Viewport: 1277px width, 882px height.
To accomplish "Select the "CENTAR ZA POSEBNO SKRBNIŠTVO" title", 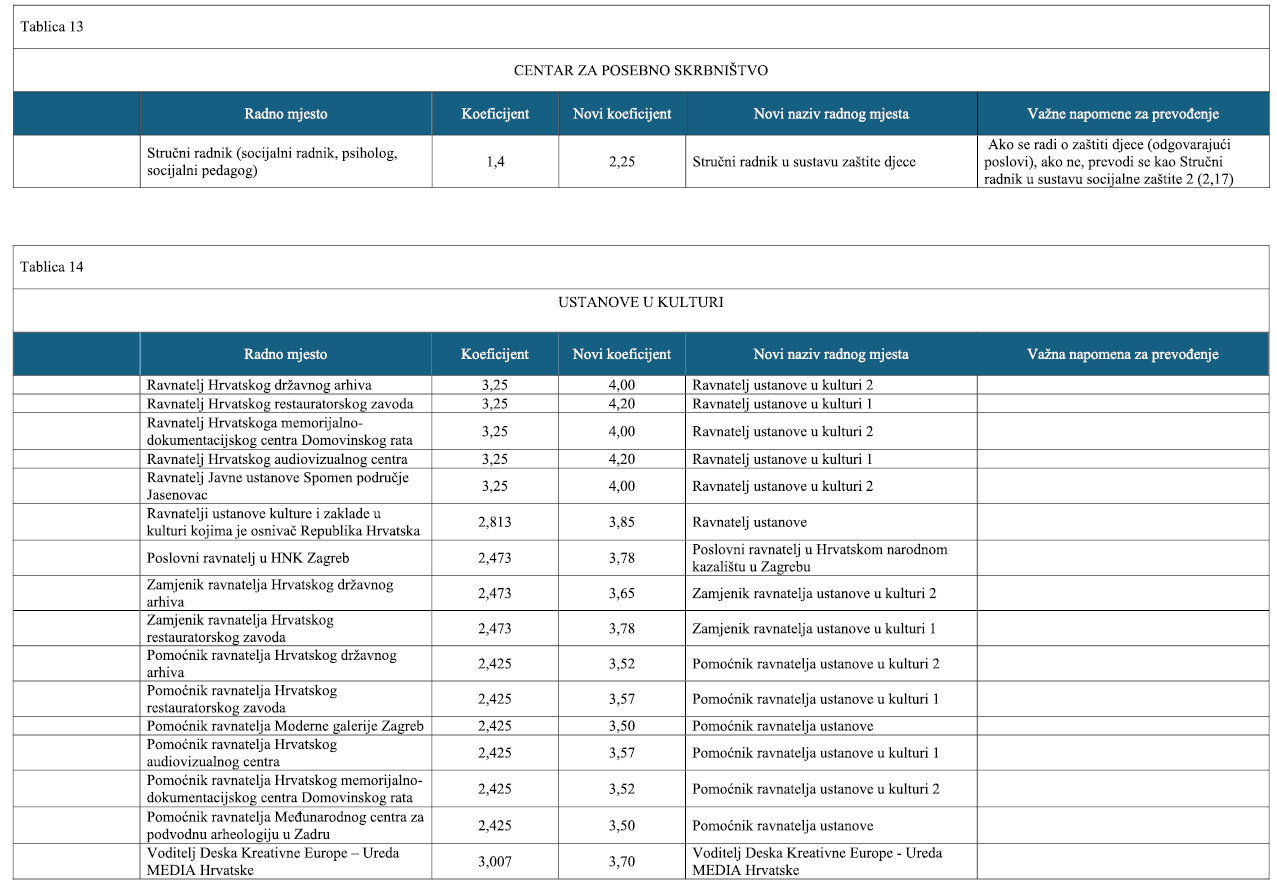I will [x=640, y=70].
